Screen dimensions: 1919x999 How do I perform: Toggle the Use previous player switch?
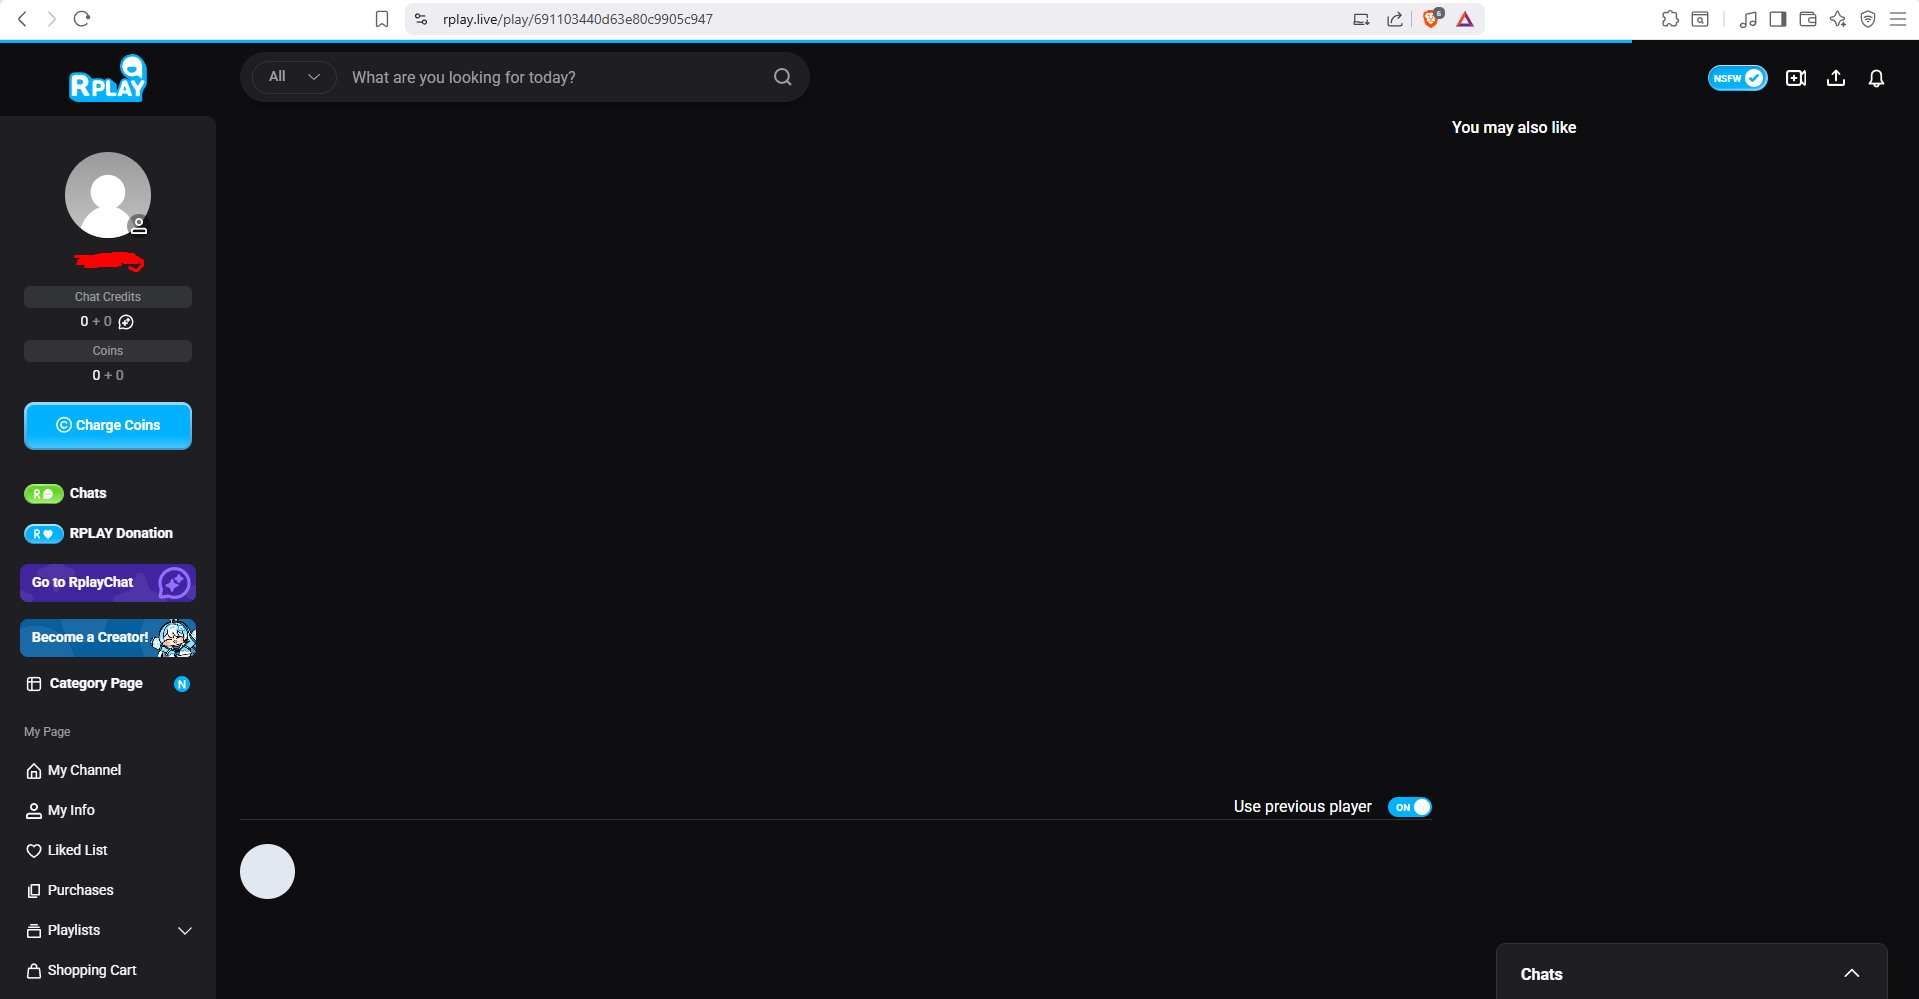(1410, 807)
